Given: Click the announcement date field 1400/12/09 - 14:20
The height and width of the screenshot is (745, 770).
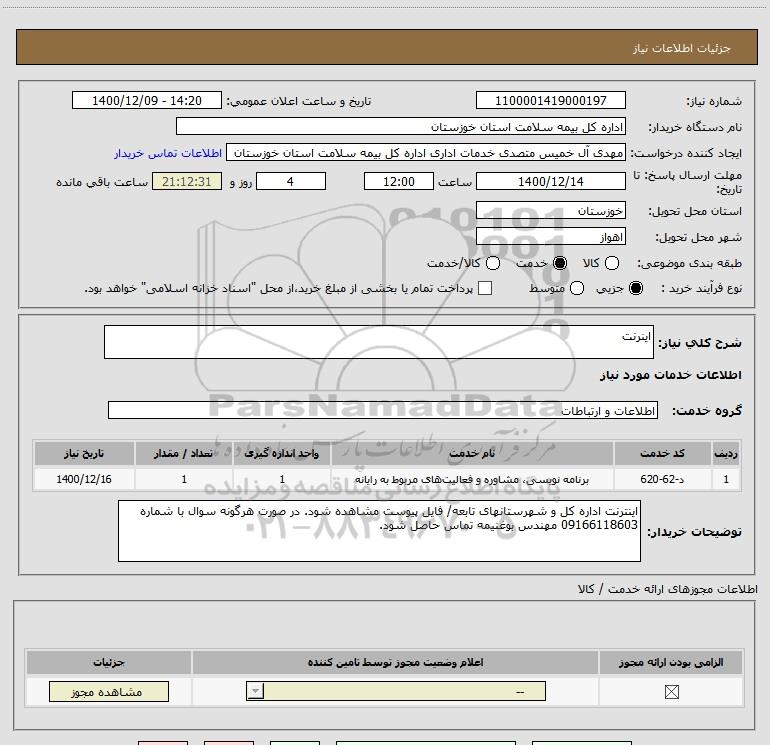Looking at the screenshot, I should click(x=147, y=100).
